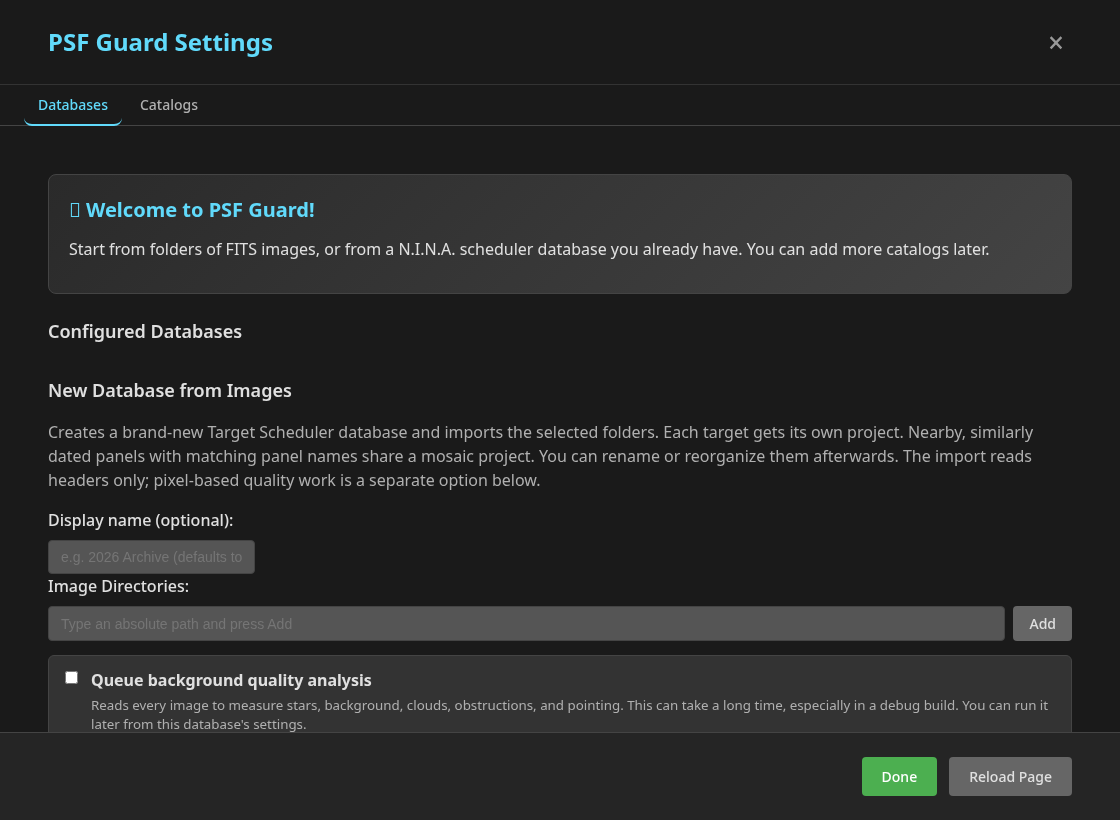Click the New Database from Images heading
Image resolution: width=1120 pixels, height=820 pixels.
click(170, 391)
